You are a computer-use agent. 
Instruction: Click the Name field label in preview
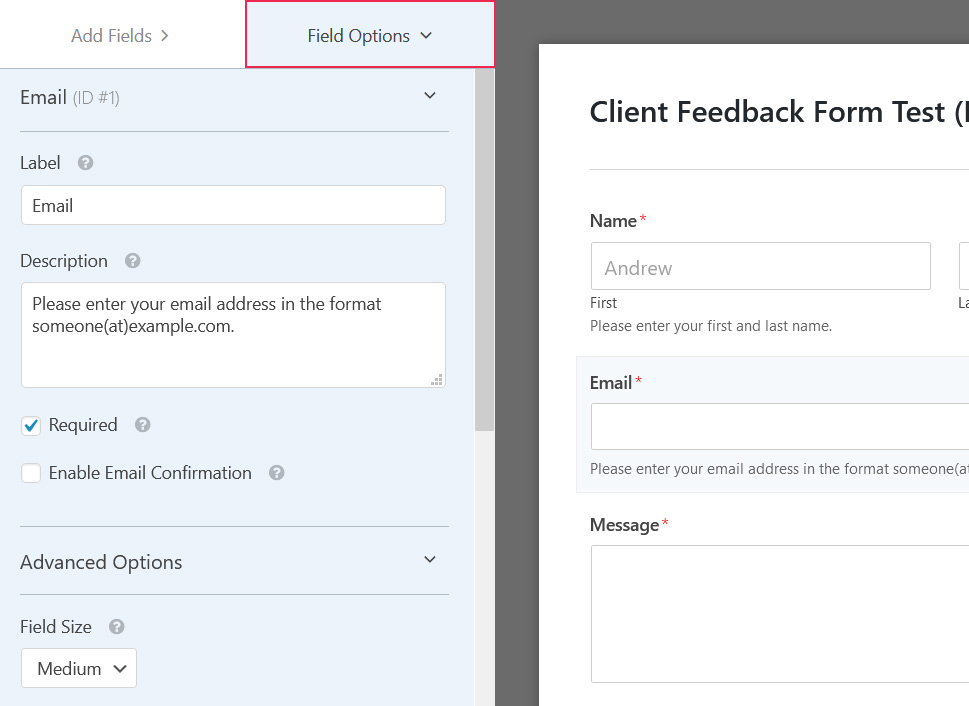[613, 221]
